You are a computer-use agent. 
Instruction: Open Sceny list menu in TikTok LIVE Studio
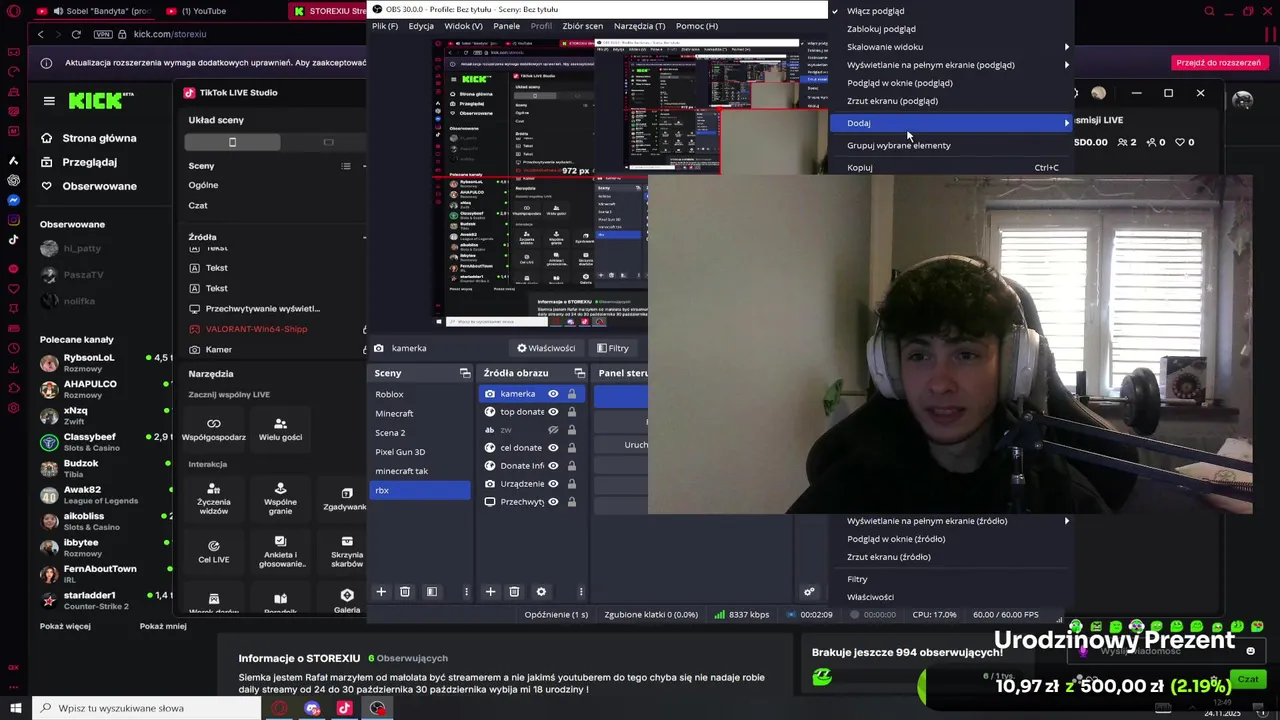click(x=346, y=166)
